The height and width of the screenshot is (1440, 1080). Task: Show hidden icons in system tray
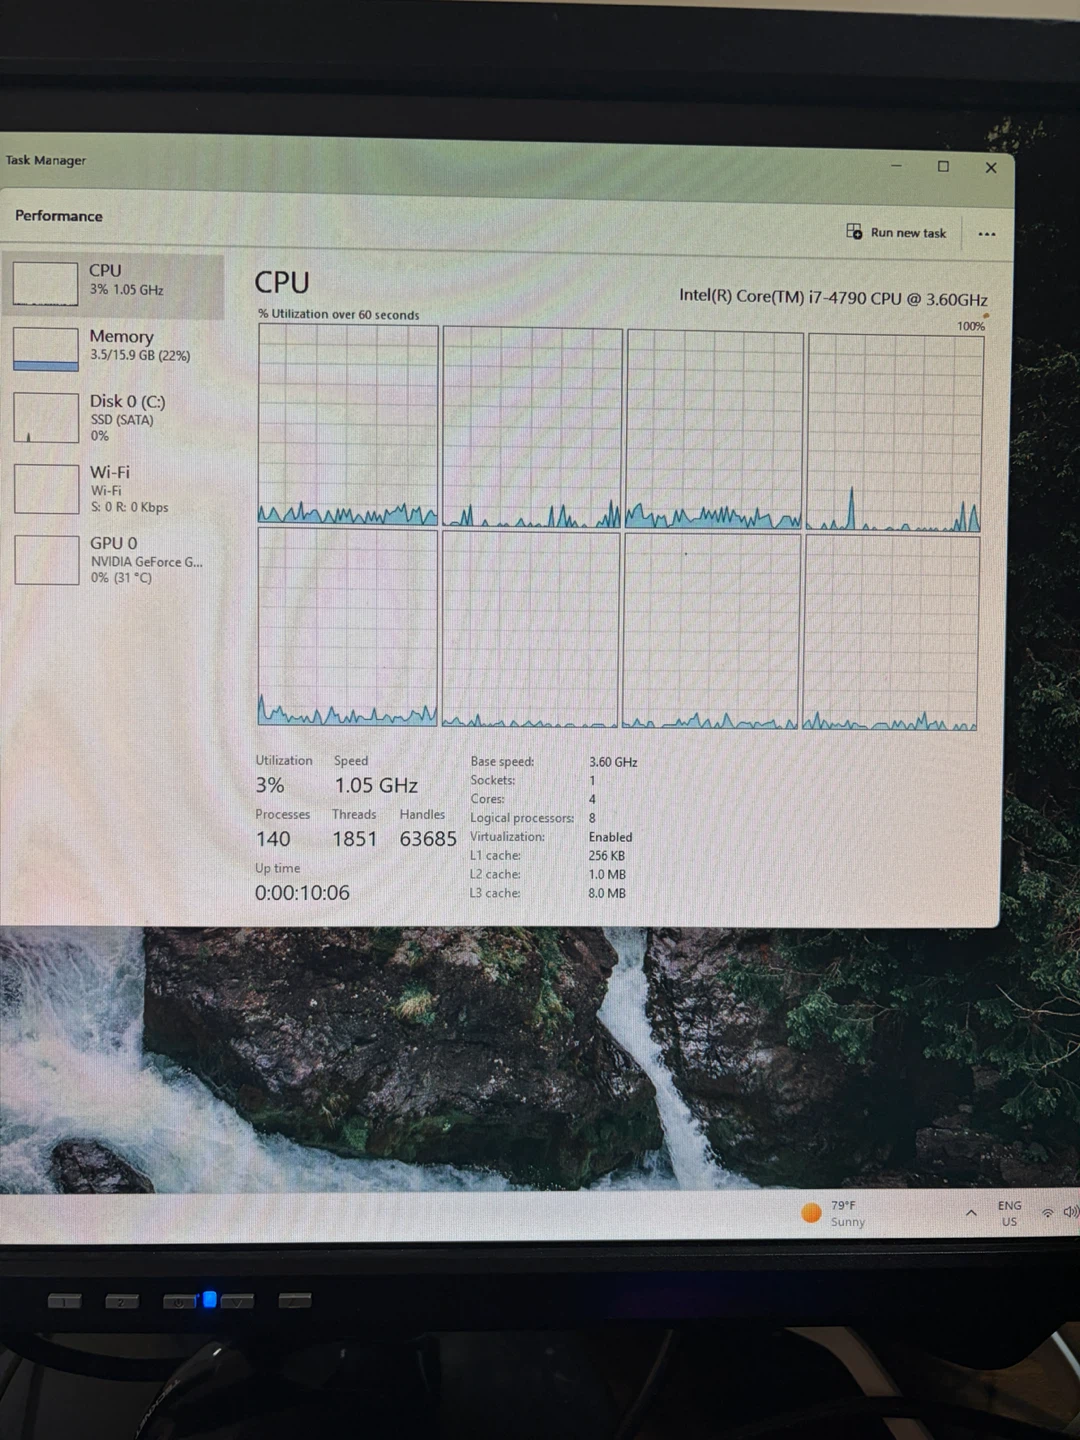pyautogui.click(x=971, y=1213)
